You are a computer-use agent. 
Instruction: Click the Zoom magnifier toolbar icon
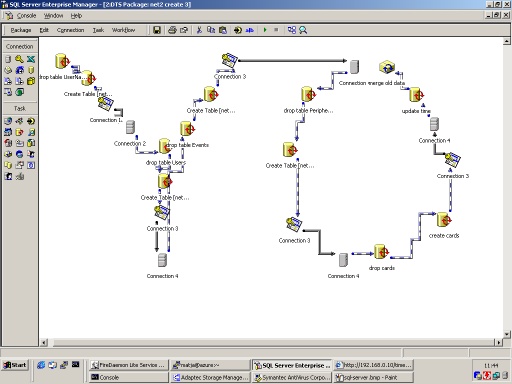tap(303, 30)
